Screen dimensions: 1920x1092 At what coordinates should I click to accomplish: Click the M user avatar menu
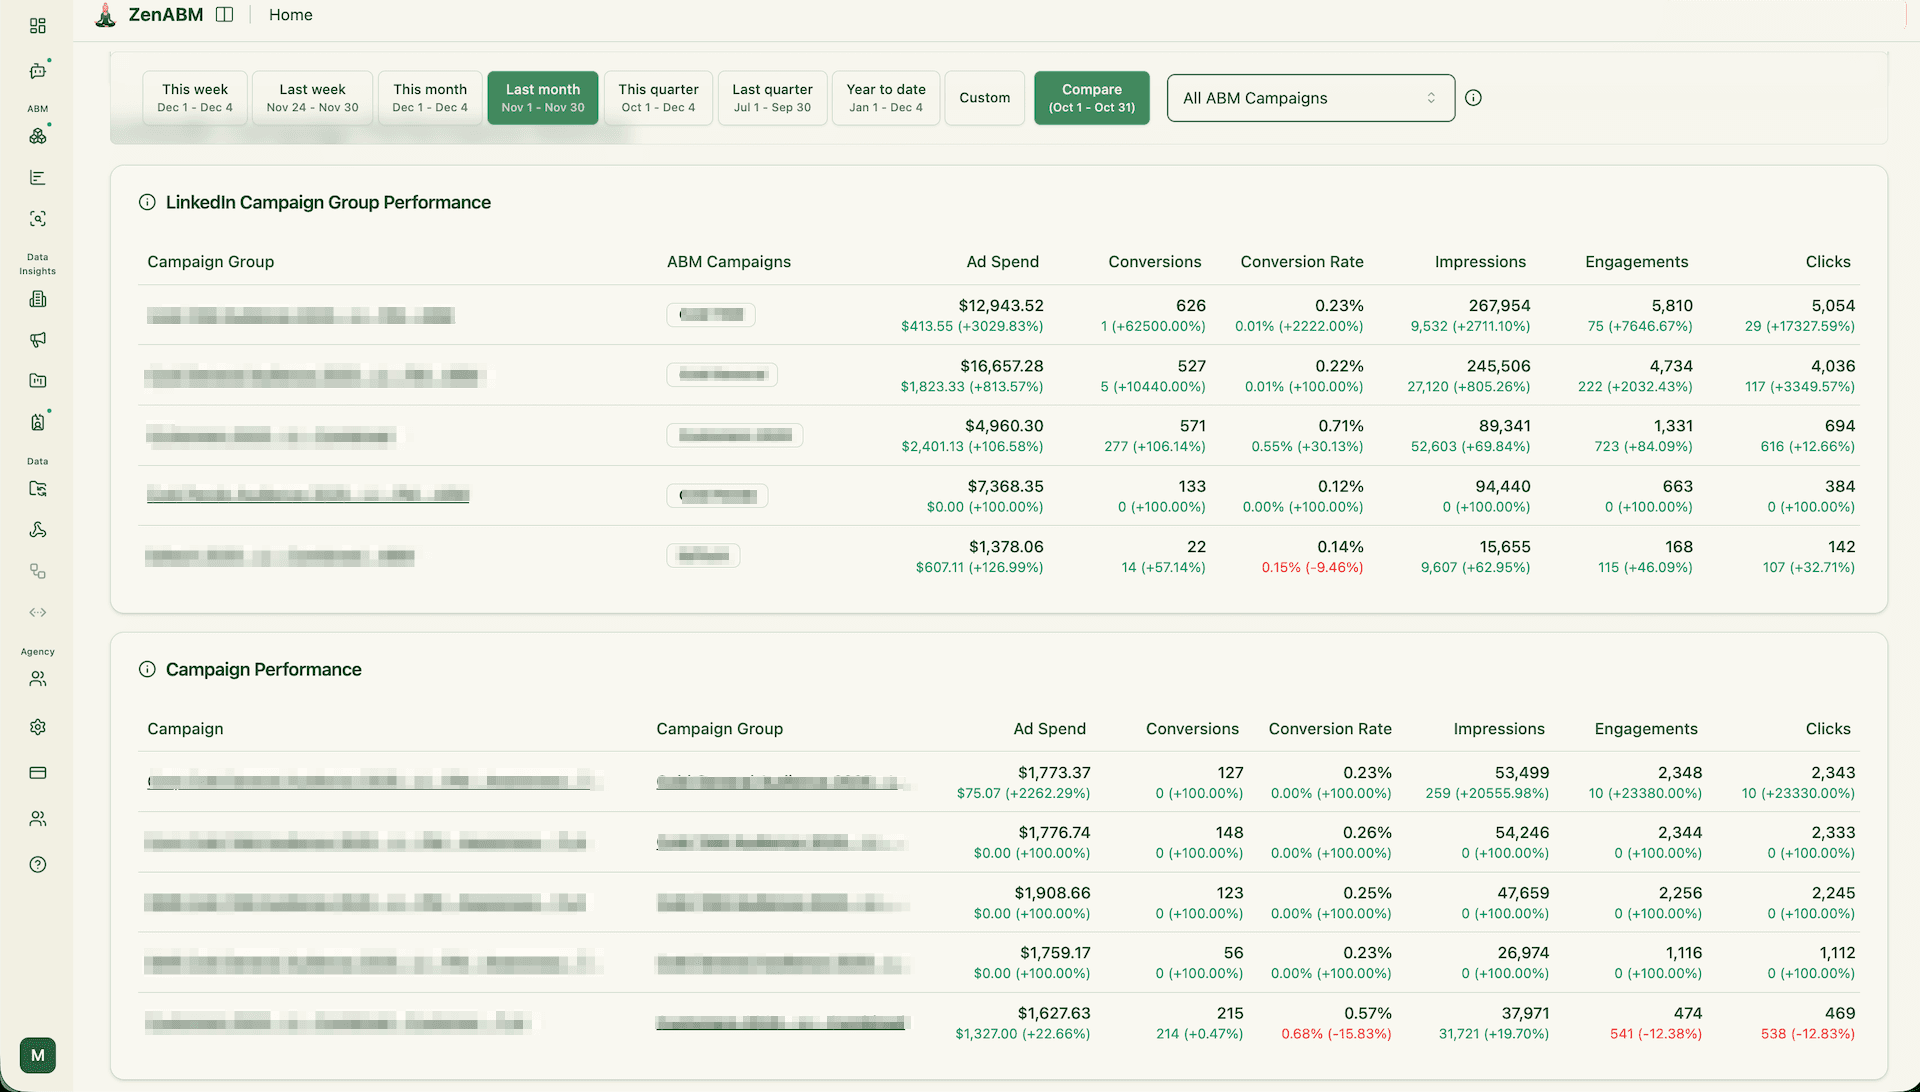(38, 1055)
